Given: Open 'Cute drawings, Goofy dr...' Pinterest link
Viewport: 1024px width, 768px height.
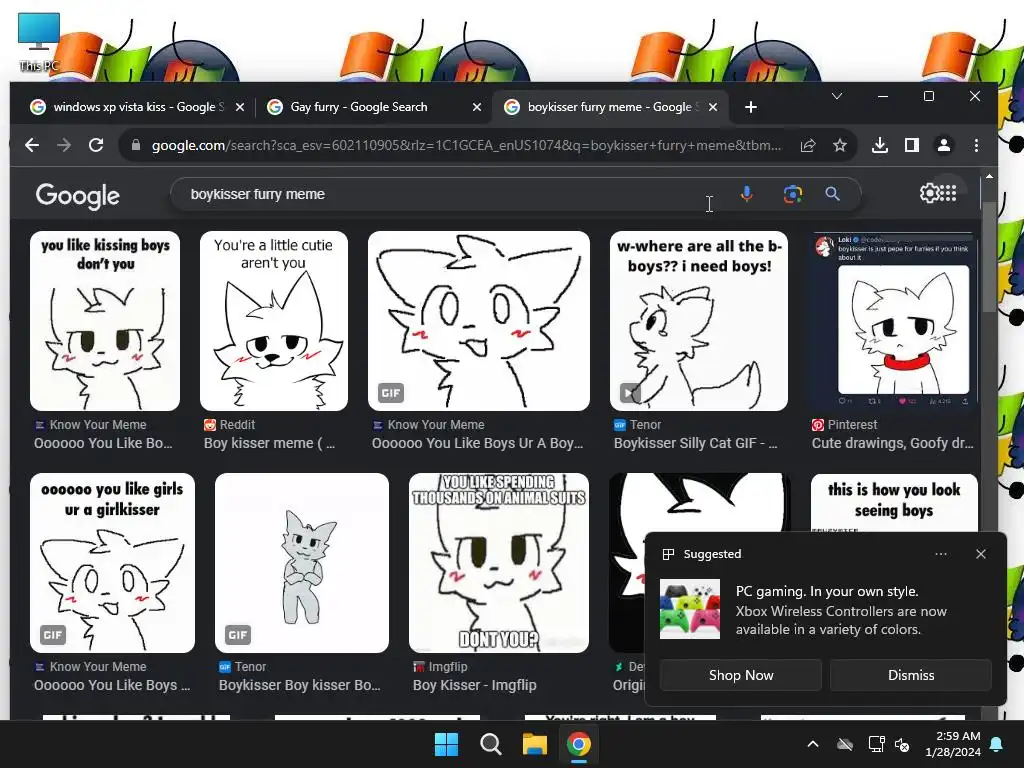Looking at the screenshot, I should tap(893, 443).
